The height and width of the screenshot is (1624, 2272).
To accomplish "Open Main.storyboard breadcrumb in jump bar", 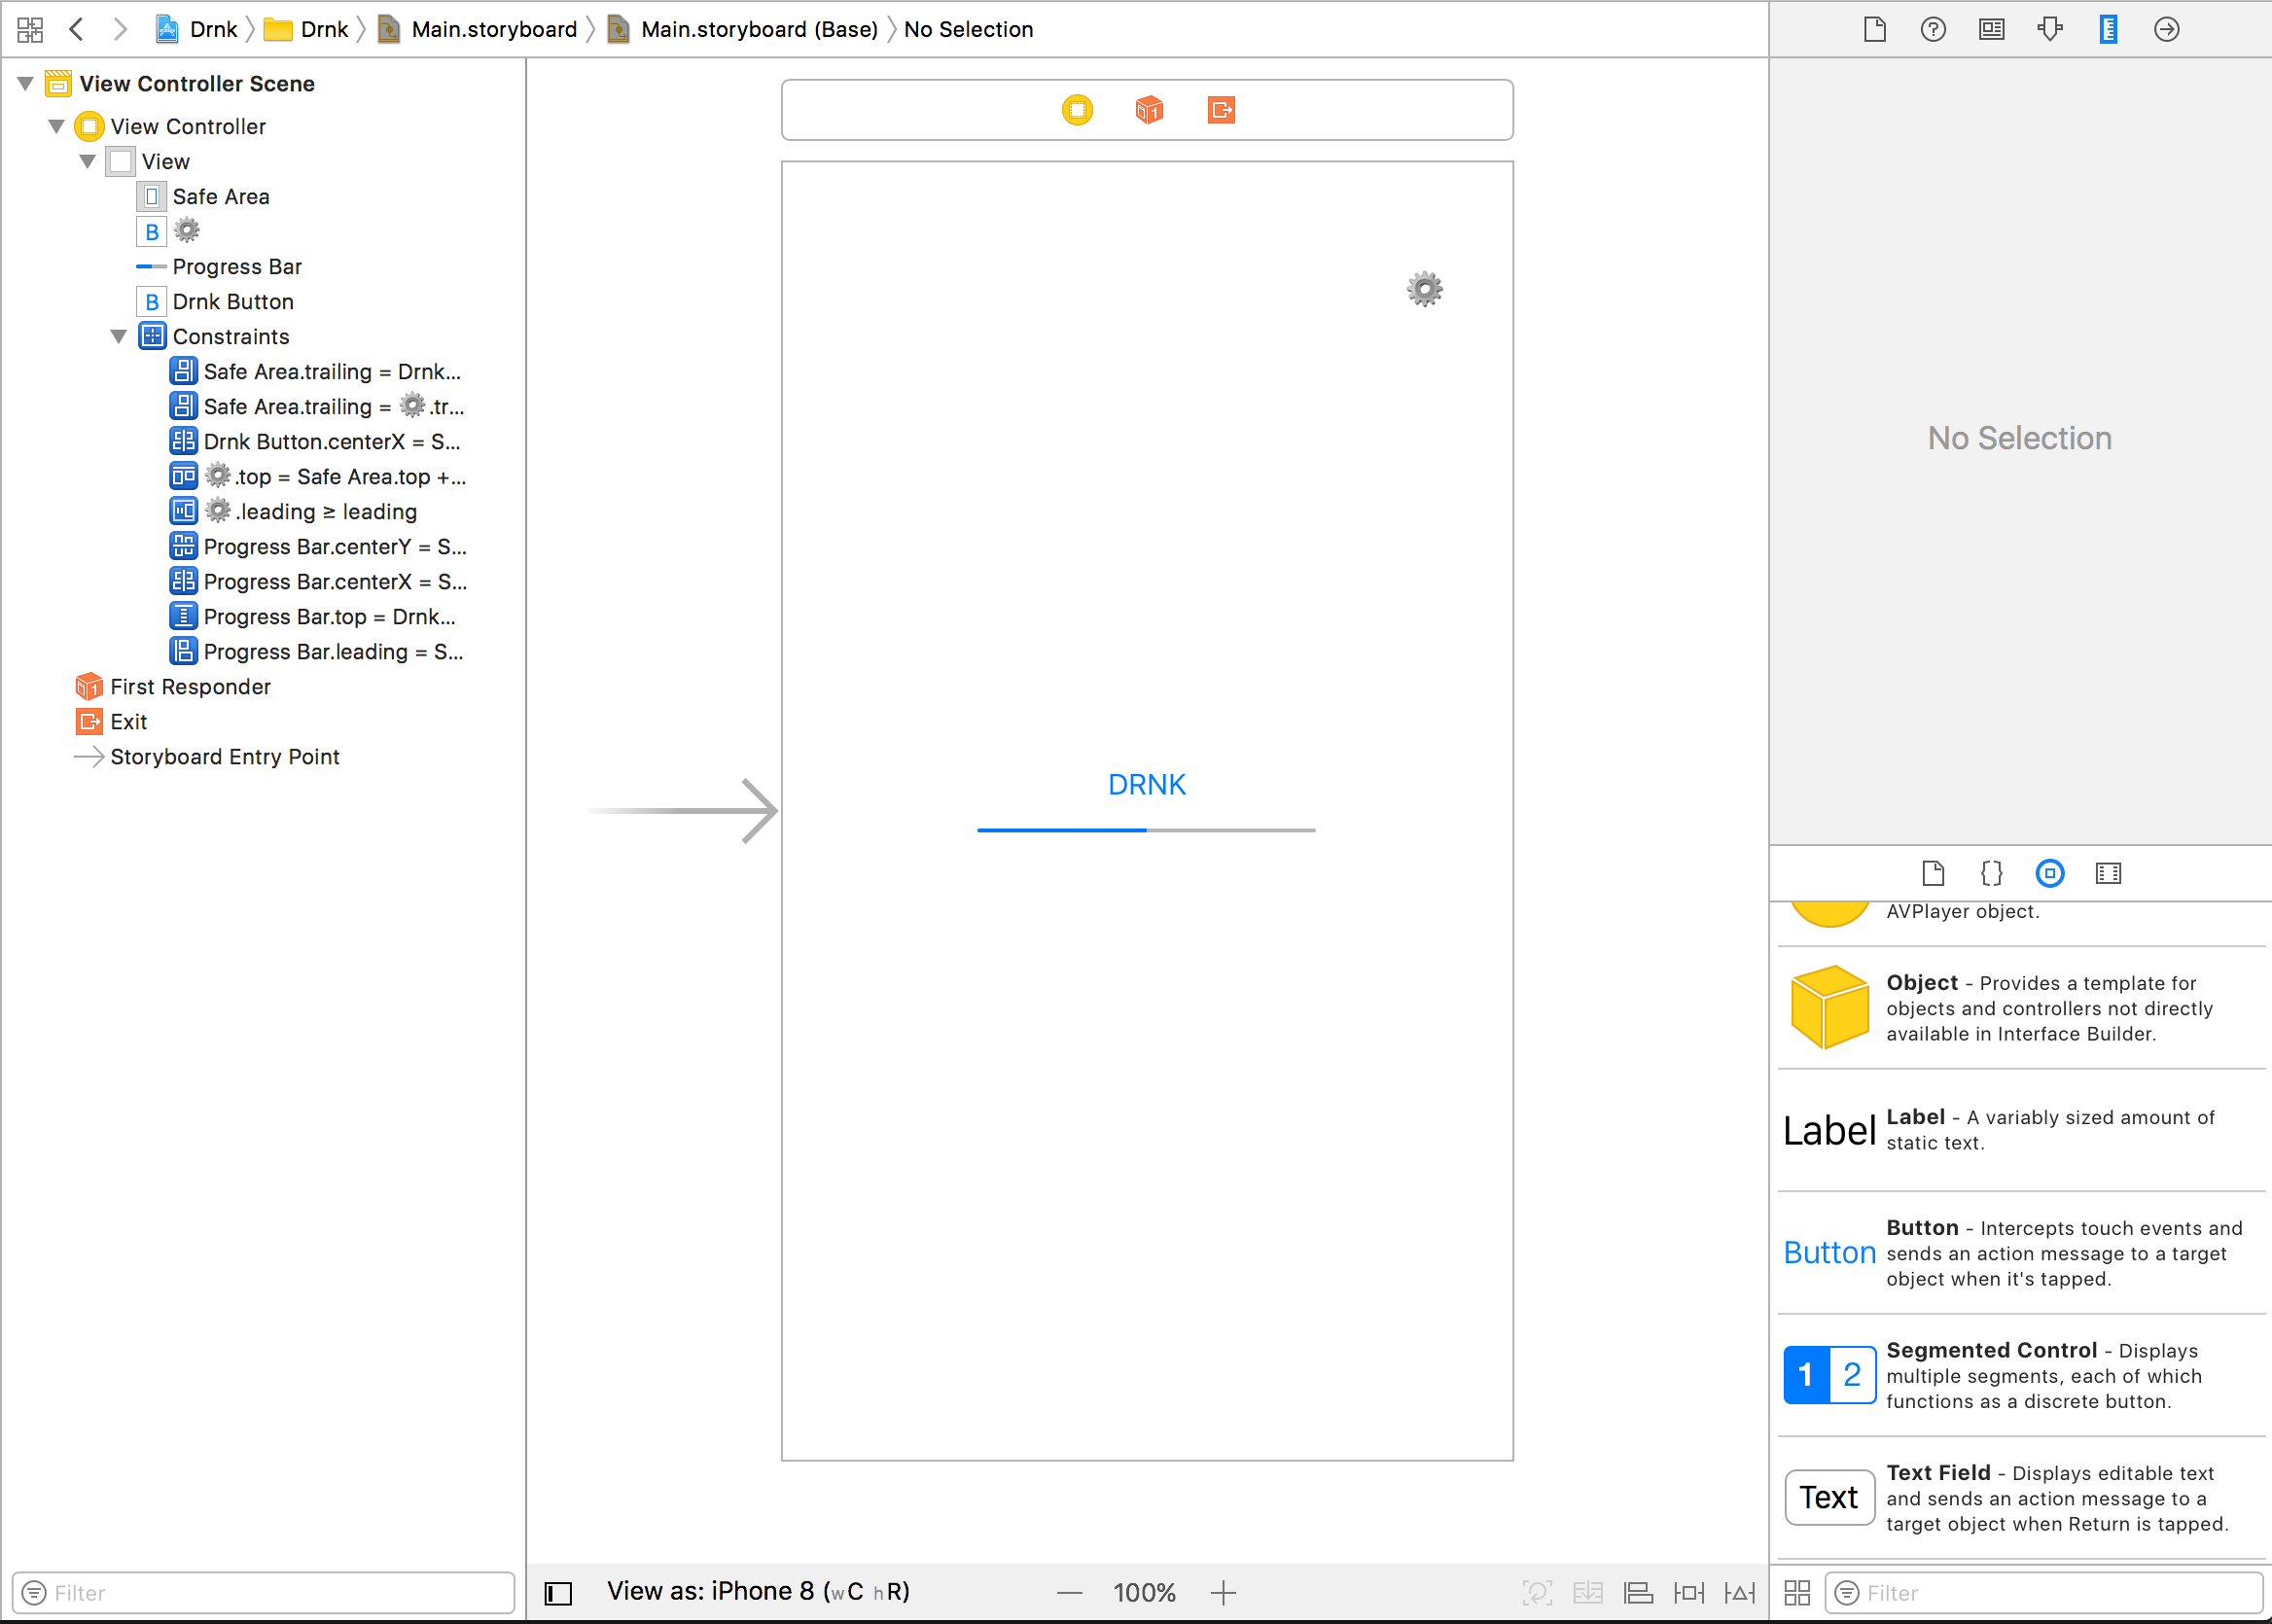I will click(478, 29).
